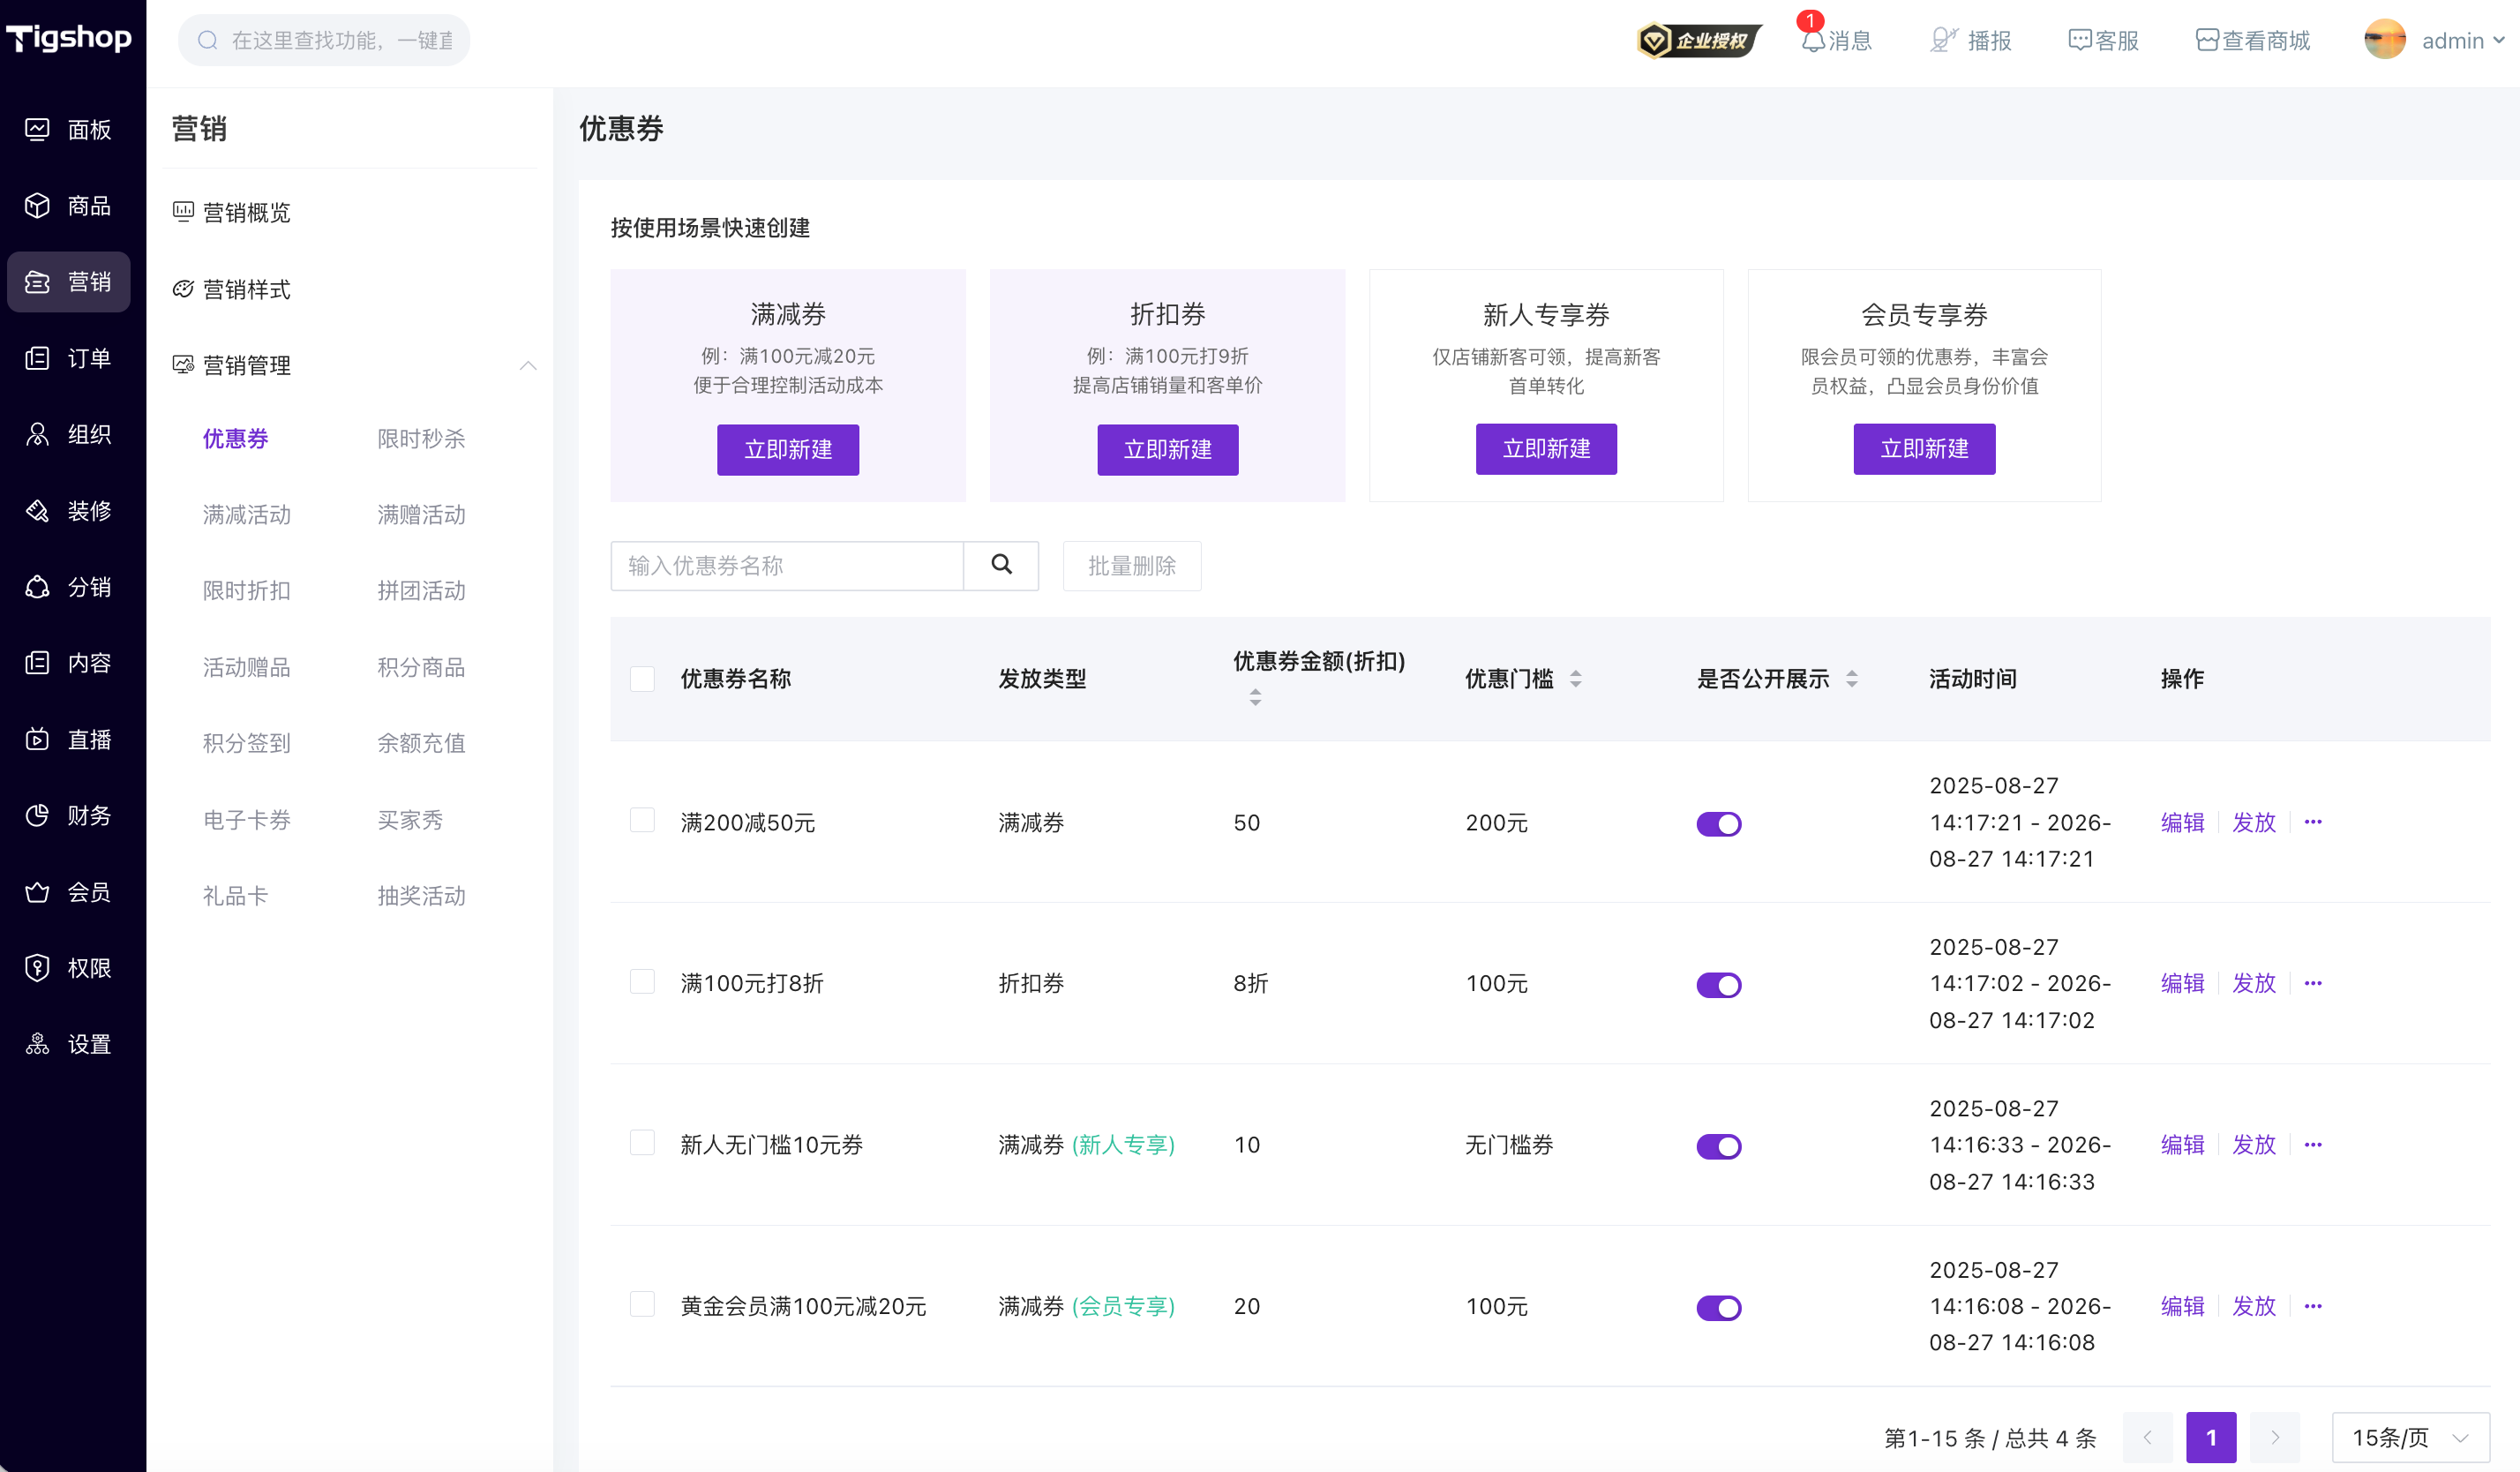Screen dimensions: 2520x1472
Task: Toggle public display for 新人无门槛10元券
Action: pyautogui.click(x=1718, y=1146)
